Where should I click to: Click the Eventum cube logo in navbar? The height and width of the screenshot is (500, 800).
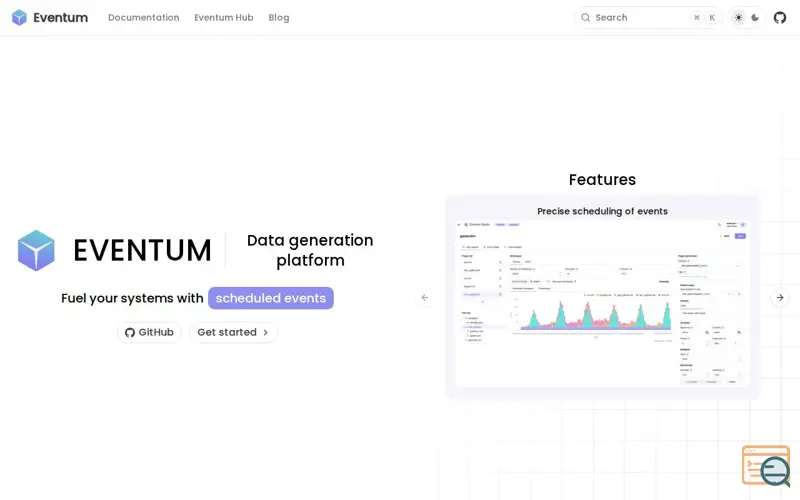click(19, 17)
